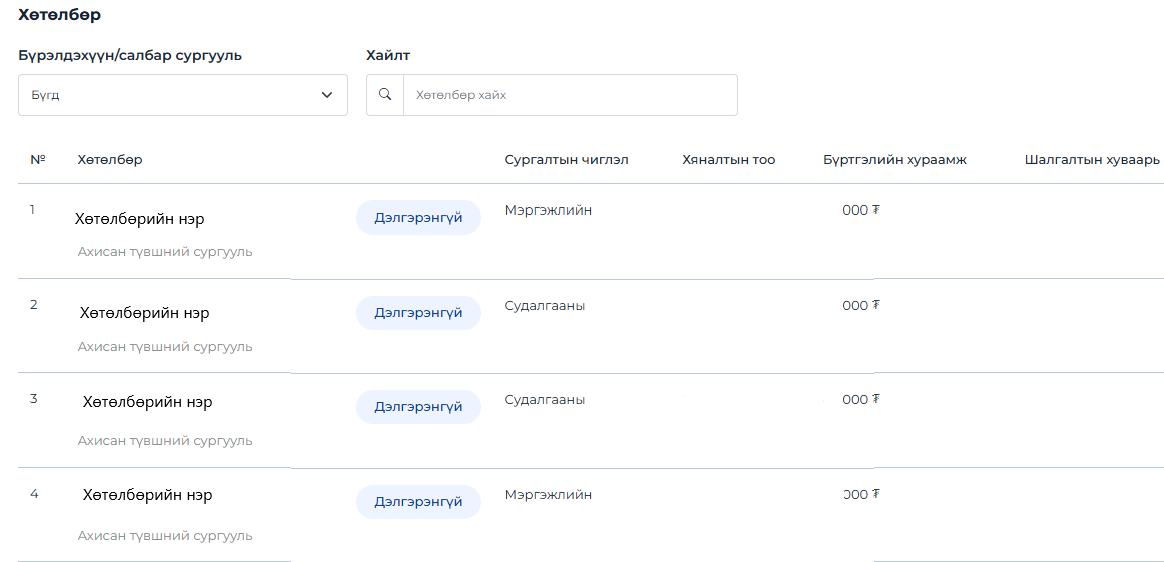Open Дэлгэрэнгүй for program row 1
1164x562 pixels.
[x=419, y=218]
